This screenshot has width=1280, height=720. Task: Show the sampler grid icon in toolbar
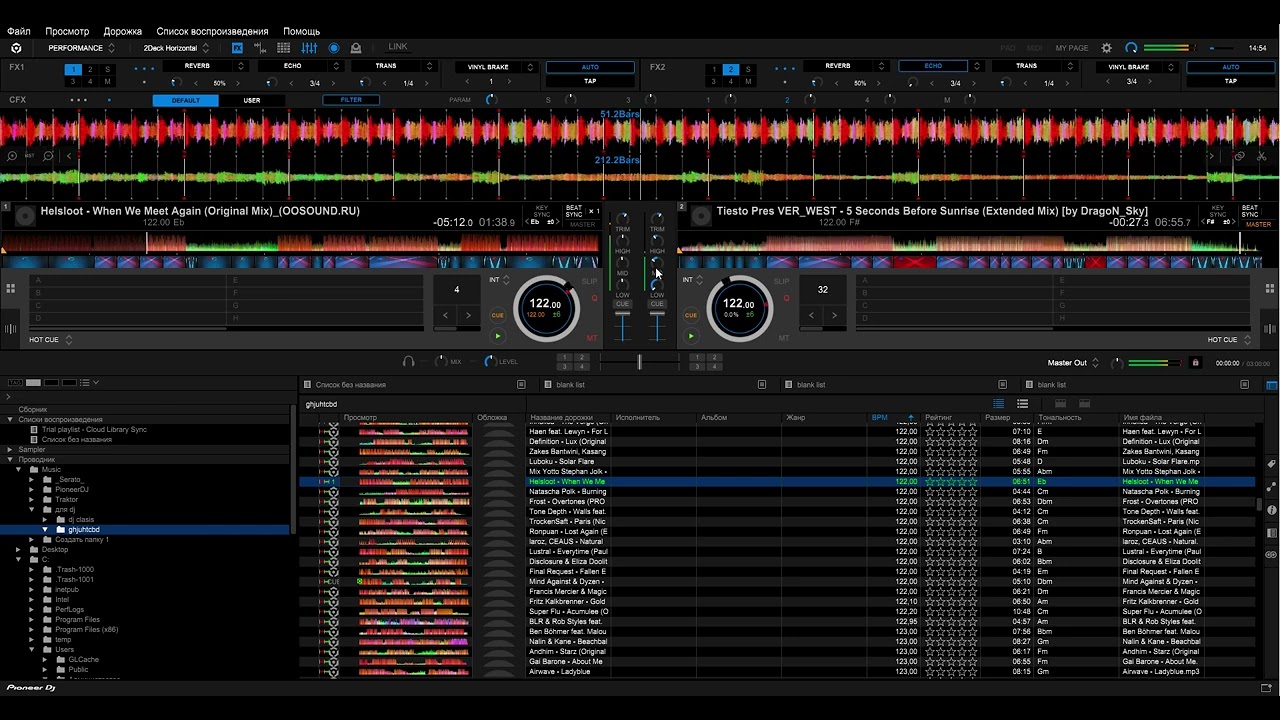click(x=284, y=48)
